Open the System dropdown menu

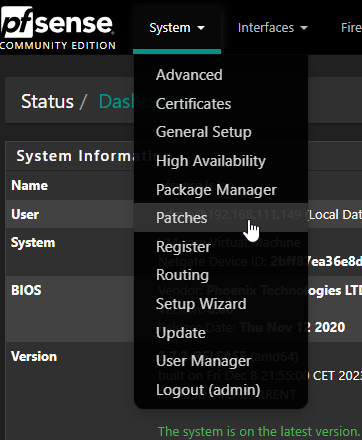pos(177,28)
